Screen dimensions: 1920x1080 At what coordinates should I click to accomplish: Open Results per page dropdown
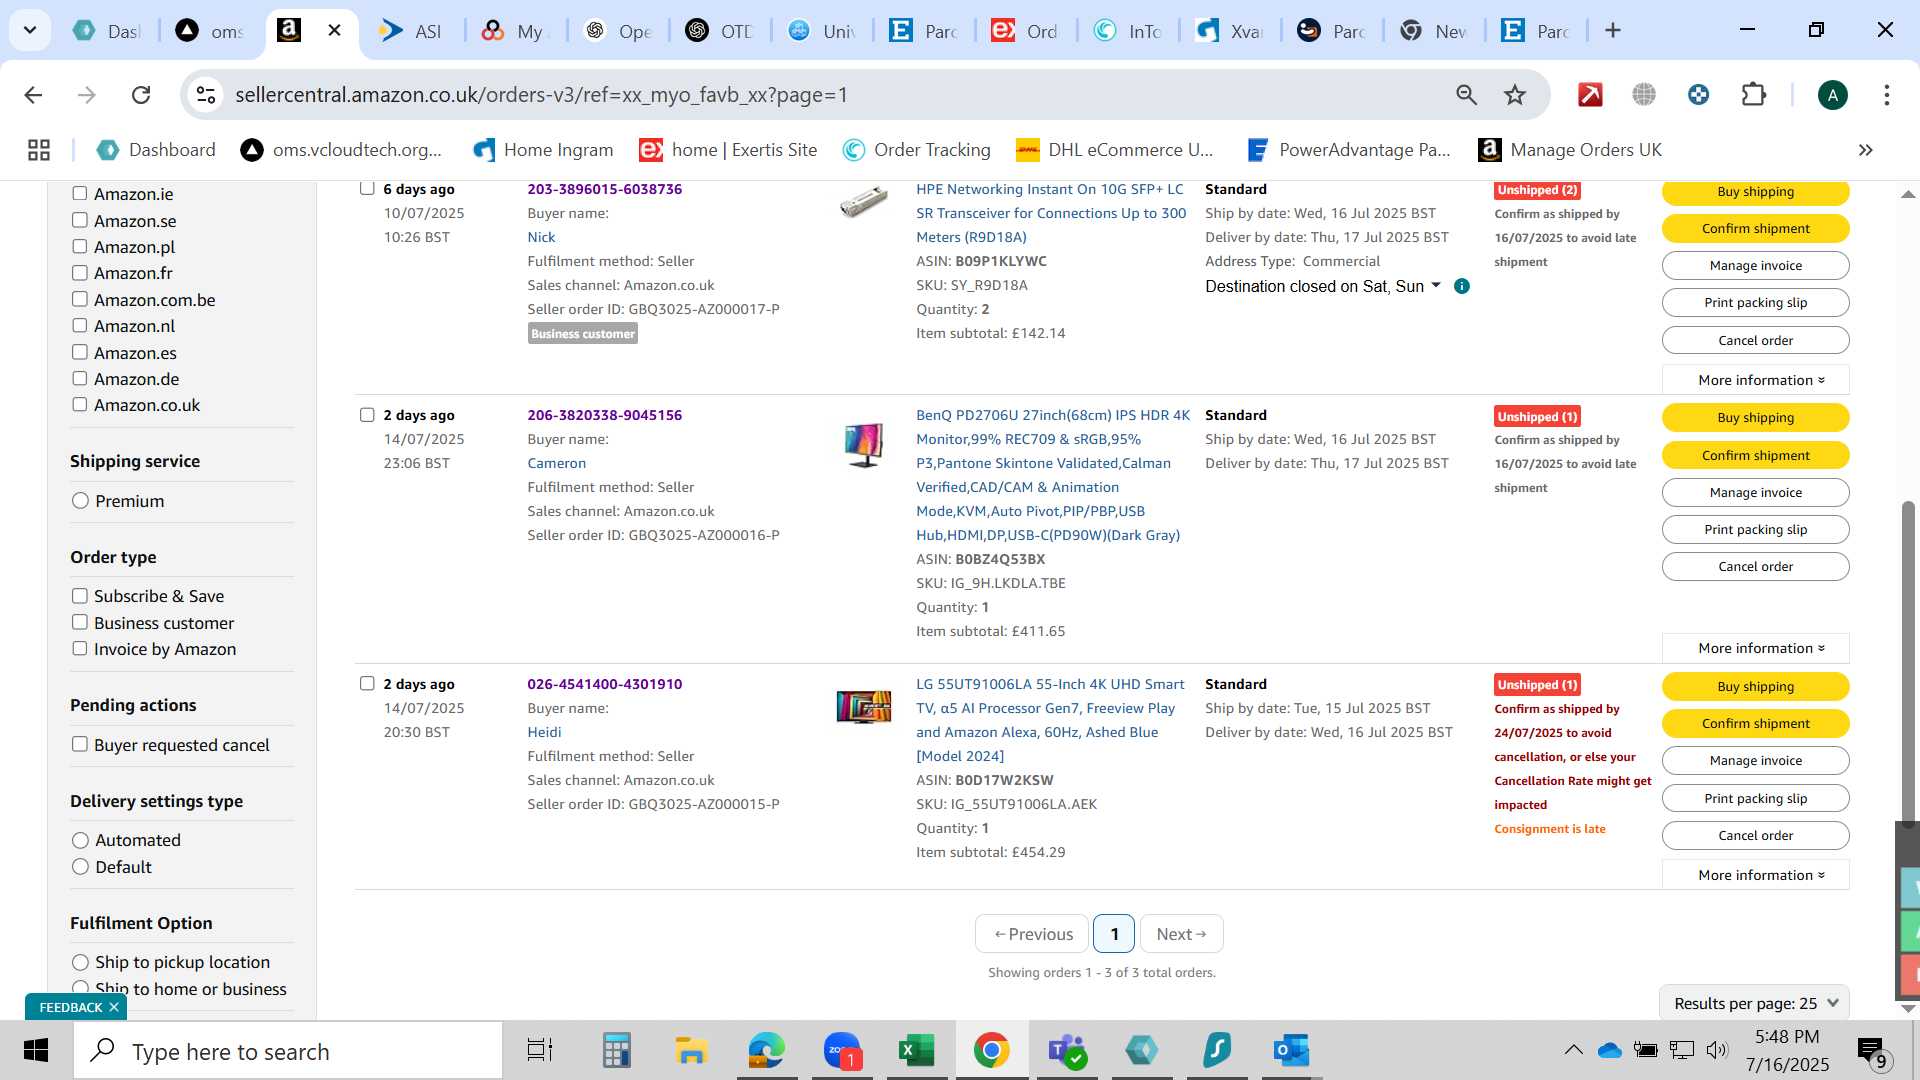pyautogui.click(x=1755, y=1003)
